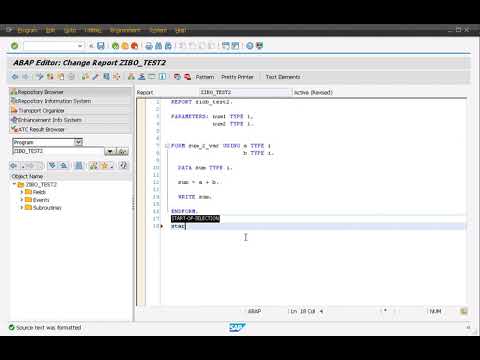Open the ATC Result Browser entry
This screenshot has width=480, height=360.
70,129
